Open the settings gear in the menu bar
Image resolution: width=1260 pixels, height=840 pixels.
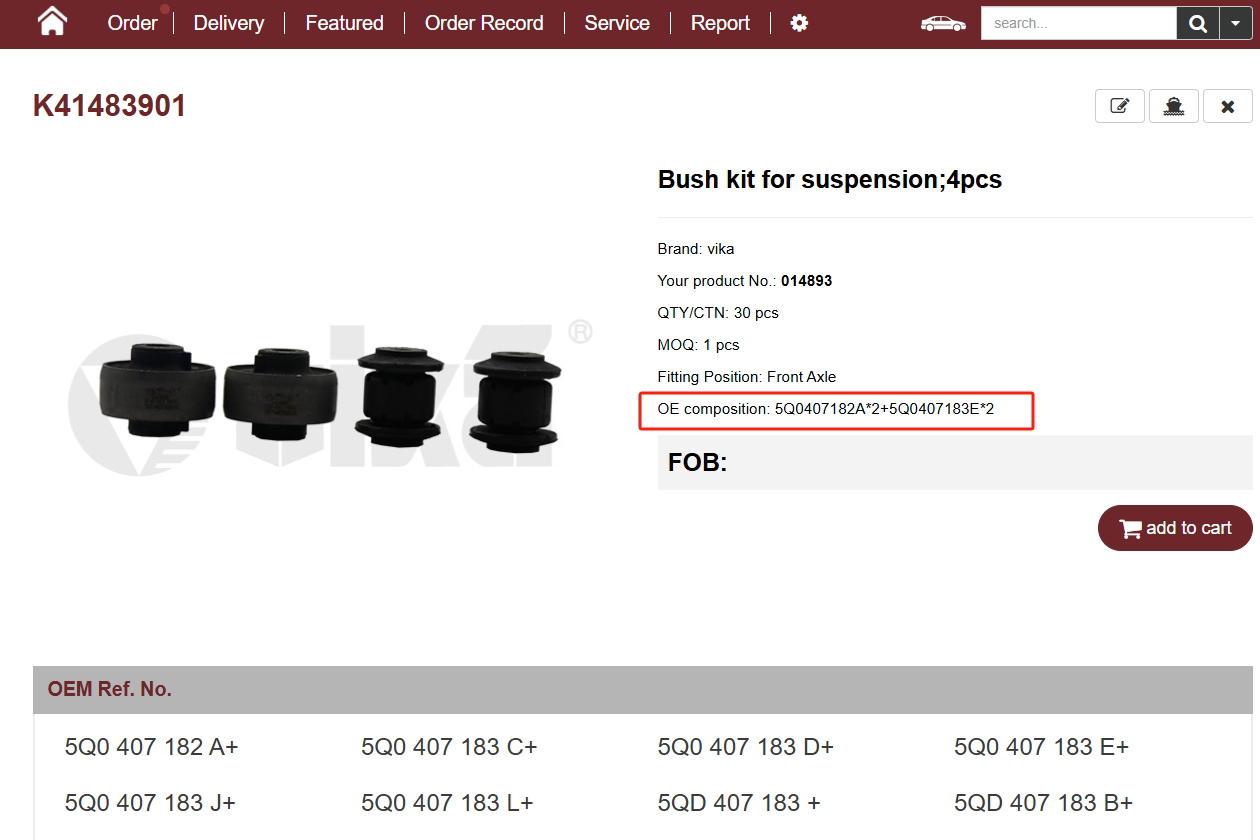click(798, 22)
